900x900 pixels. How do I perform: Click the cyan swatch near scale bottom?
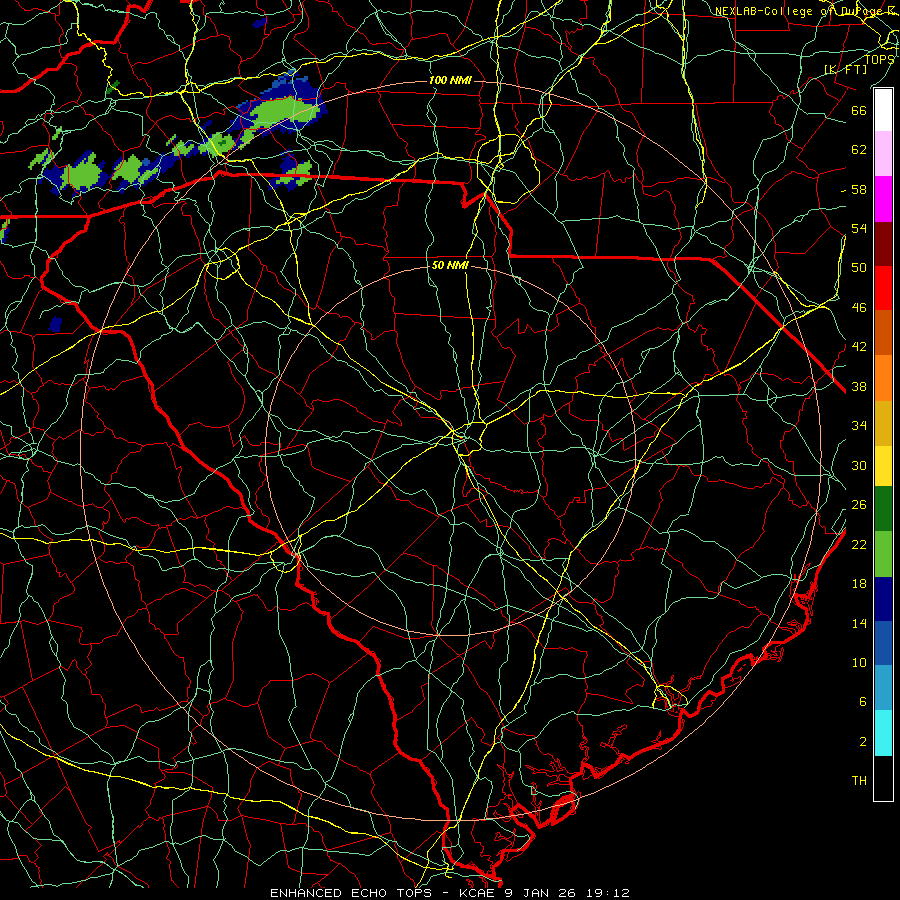883,733
